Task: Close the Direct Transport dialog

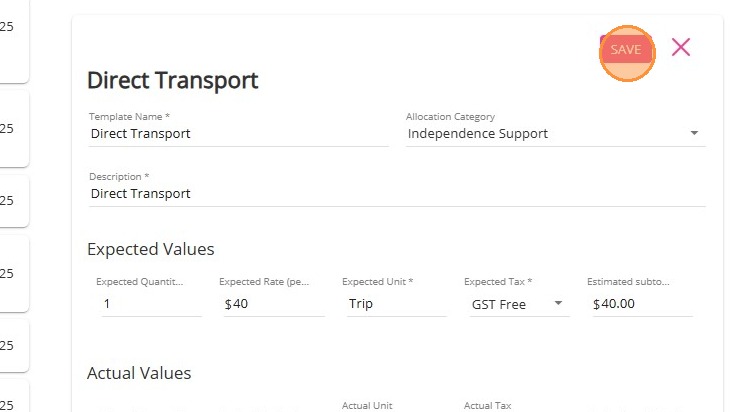Action: [681, 47]
